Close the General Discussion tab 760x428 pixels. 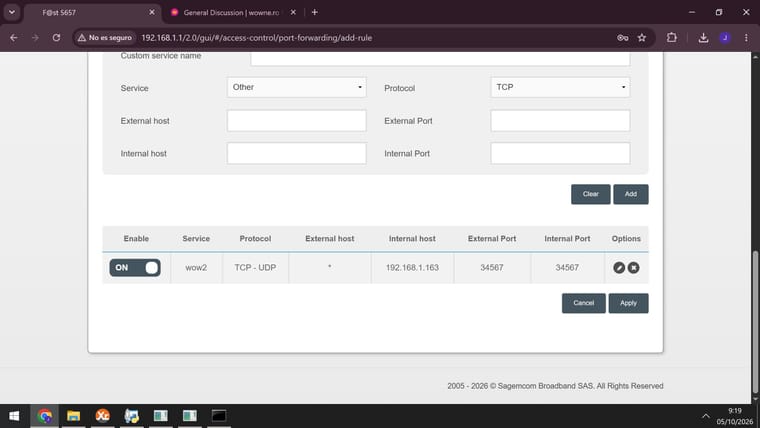pos(293,13)
